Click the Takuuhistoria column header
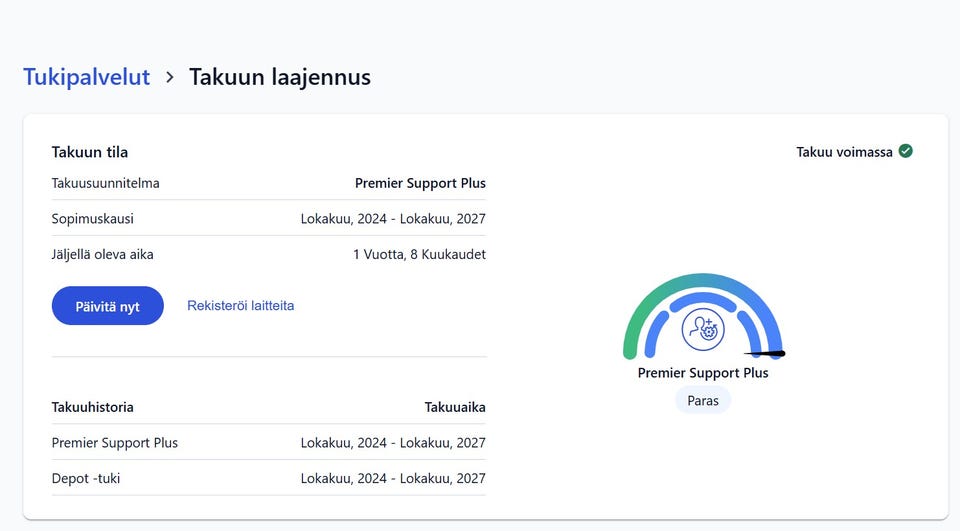 click(92, 407)
